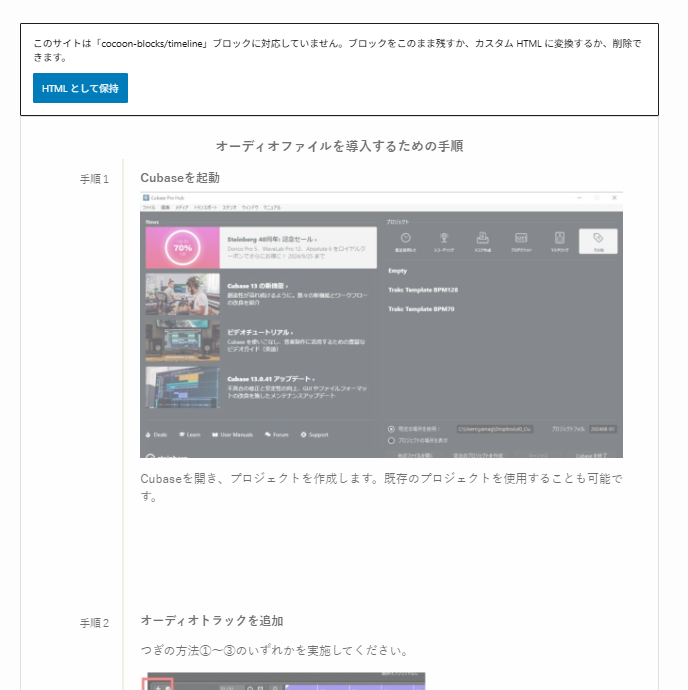This screenshot has width=688, height=690.
Task: Open the "Steinberg 40周年: 記念セール" news link
Action: (272, 239)
